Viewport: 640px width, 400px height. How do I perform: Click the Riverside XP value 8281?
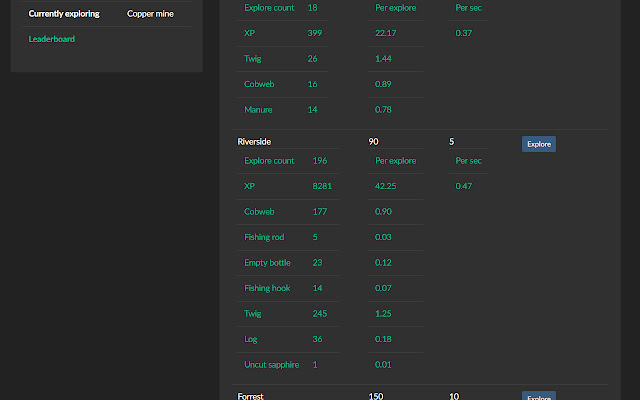coord(322,186)
